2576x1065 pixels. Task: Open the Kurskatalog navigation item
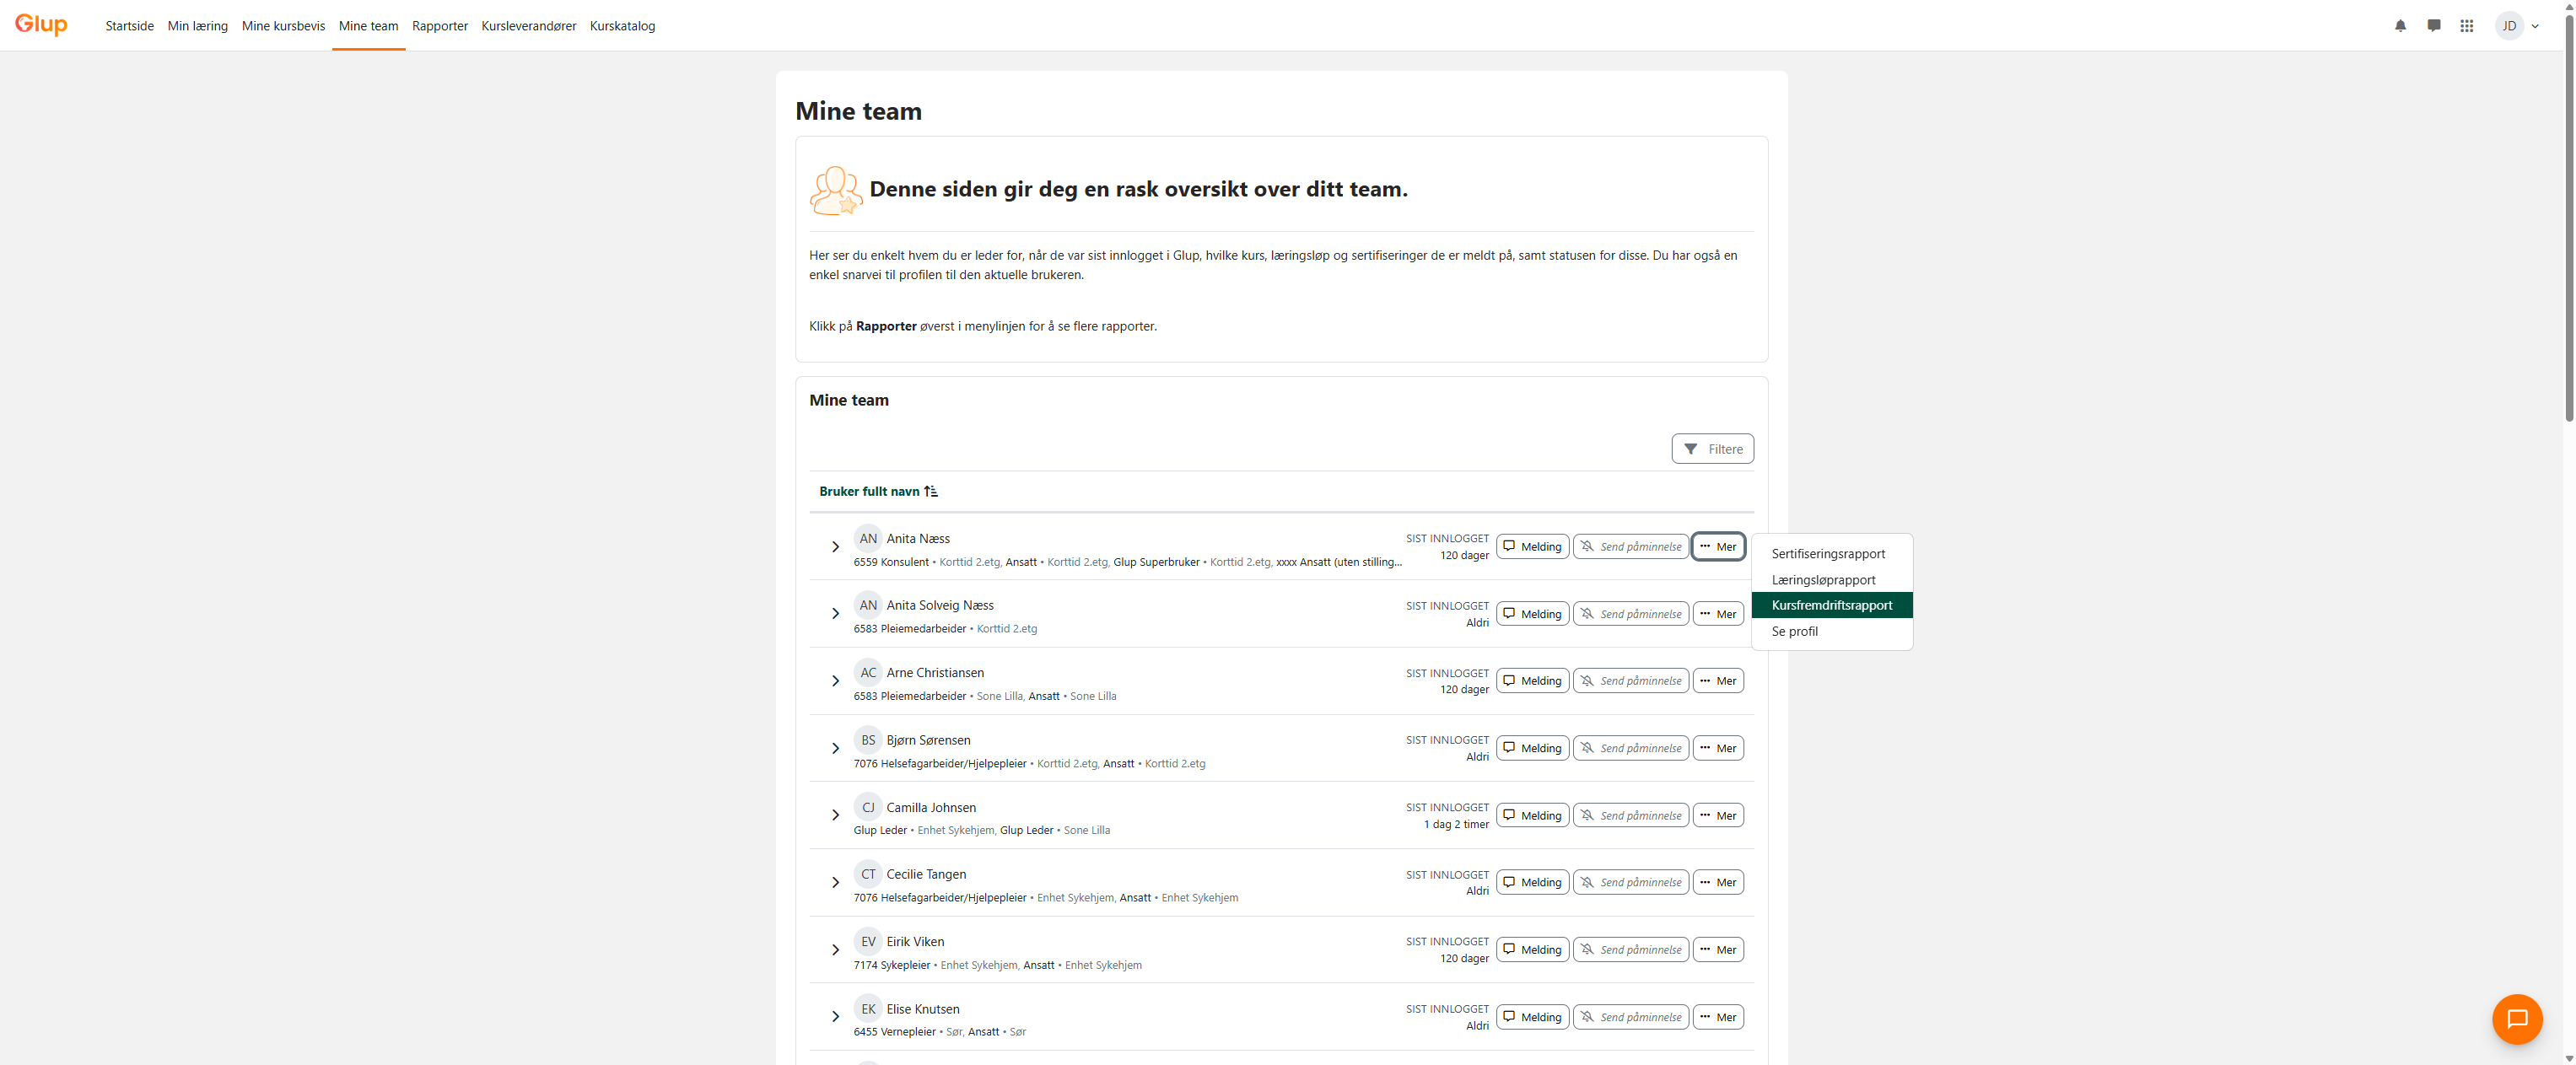(622, 26)
